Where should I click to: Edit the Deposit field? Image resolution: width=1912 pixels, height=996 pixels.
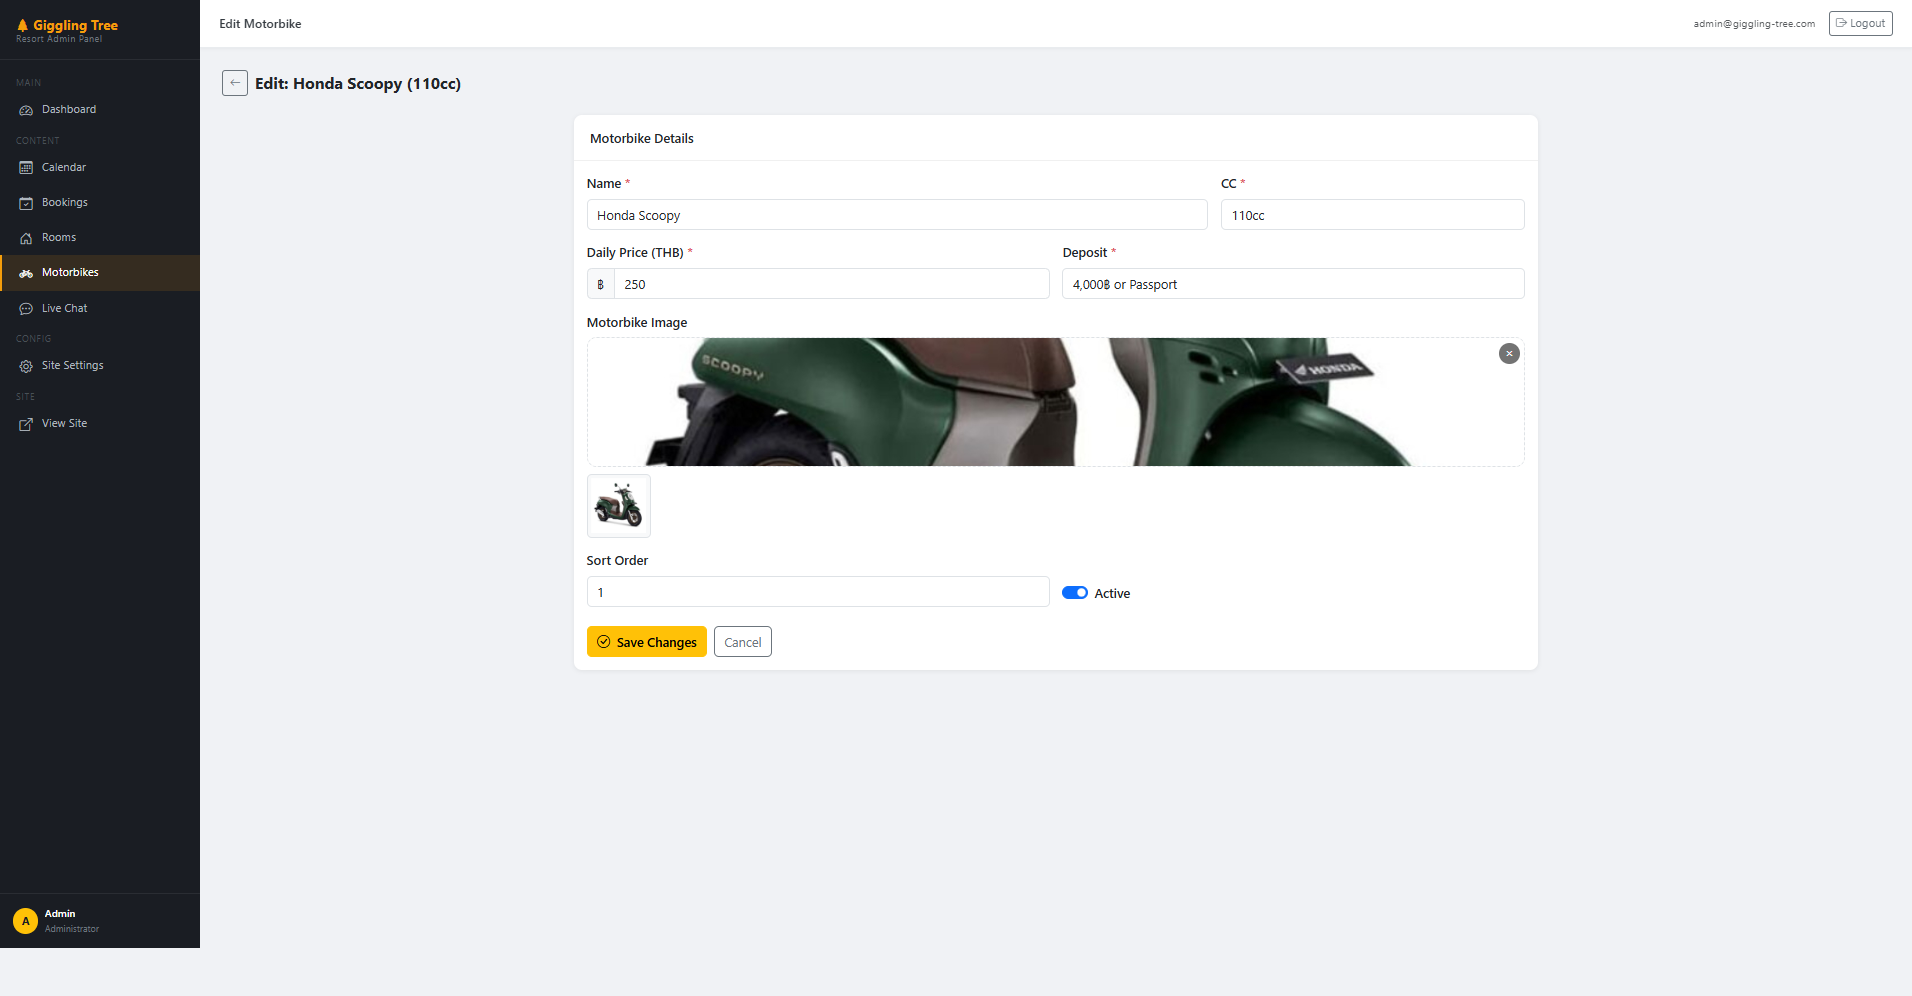(1293, 284)
